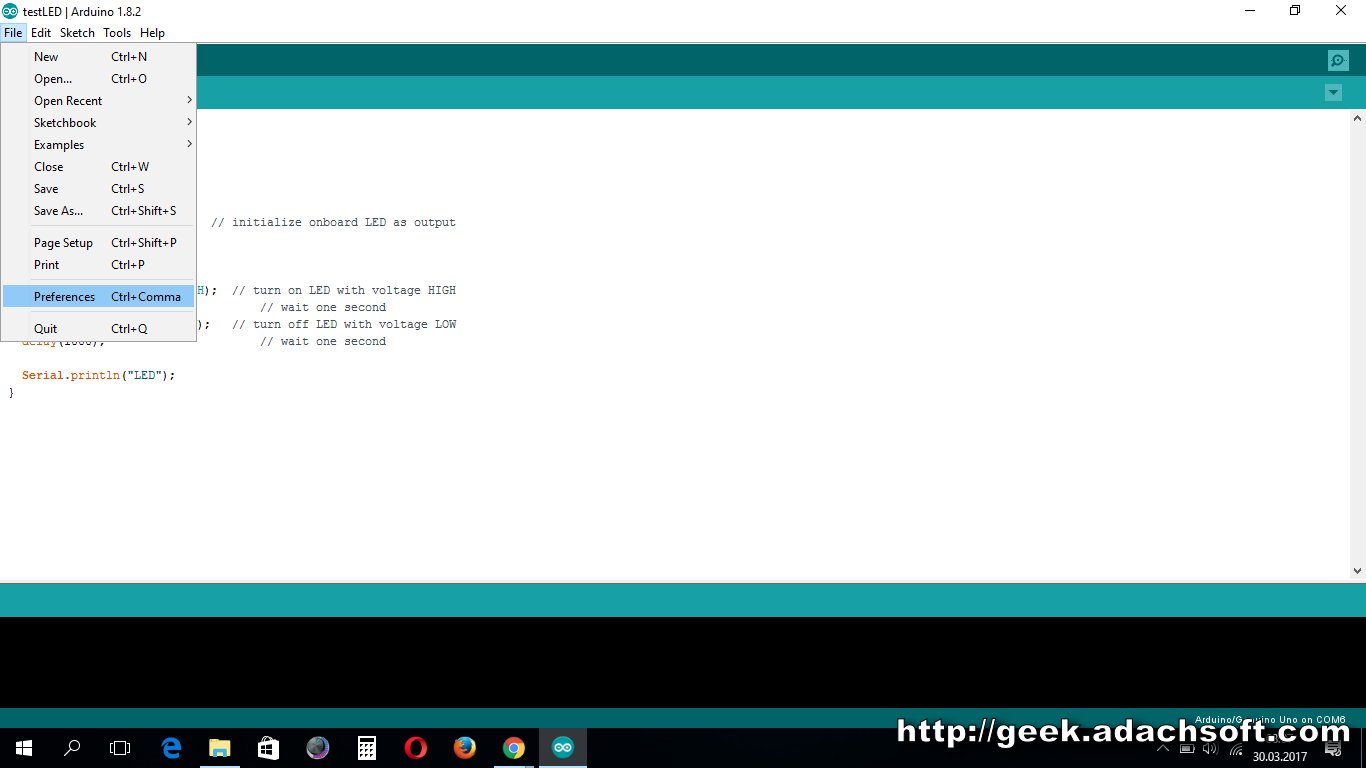Launch Firefox from the taskbar
The width and height of the screenshot is (1366, 768).
tap(465, 748)
